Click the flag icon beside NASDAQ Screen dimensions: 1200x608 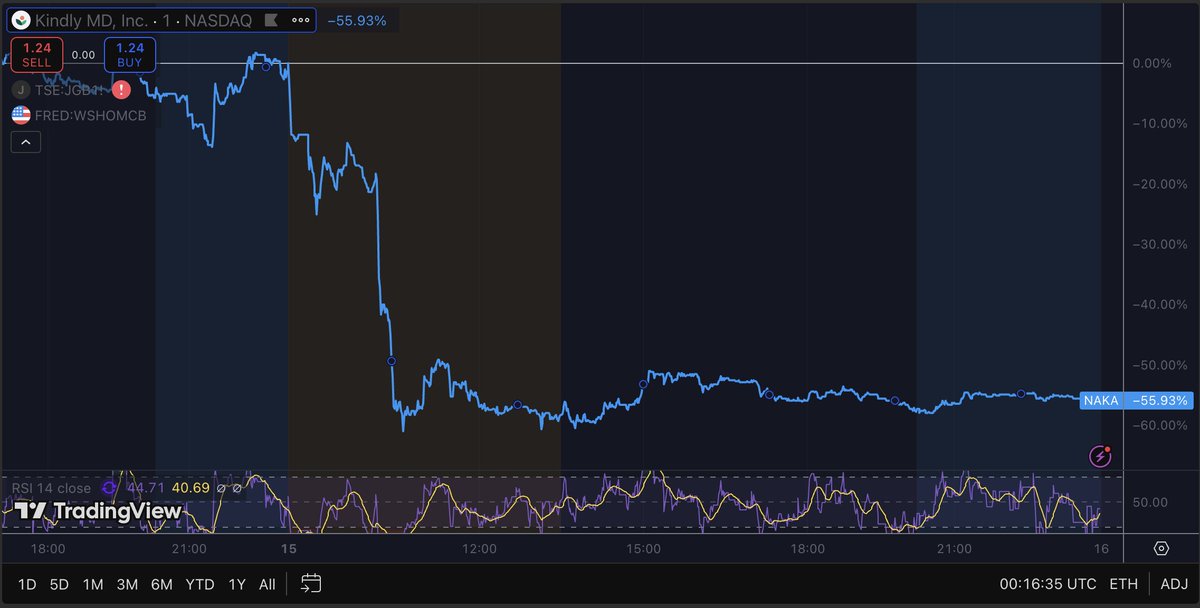pyautogui.click(x=270, y=21)
